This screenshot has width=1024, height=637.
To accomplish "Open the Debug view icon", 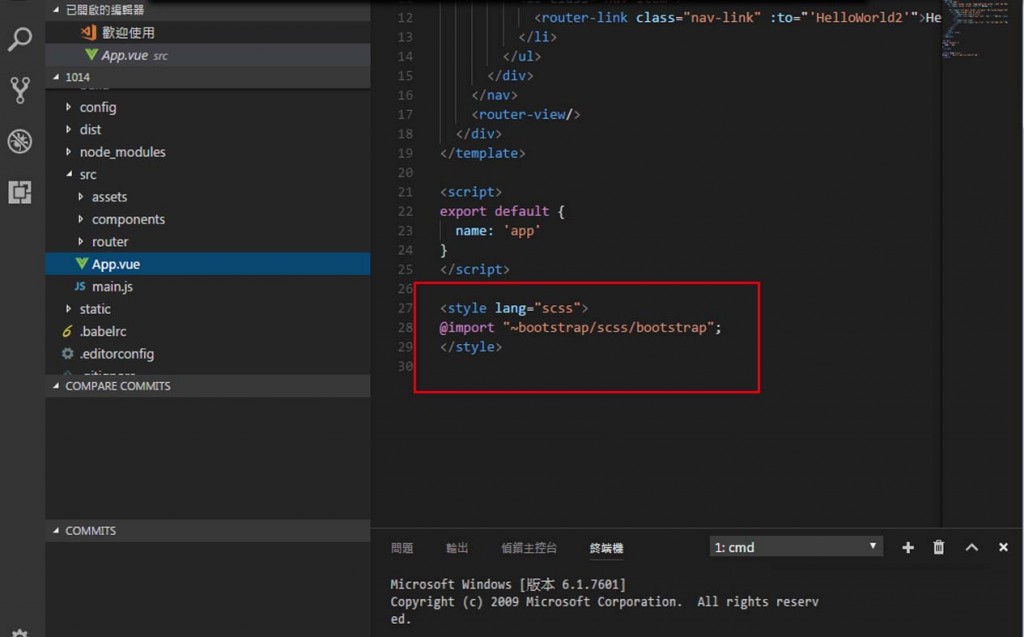I will coord(20,141).
